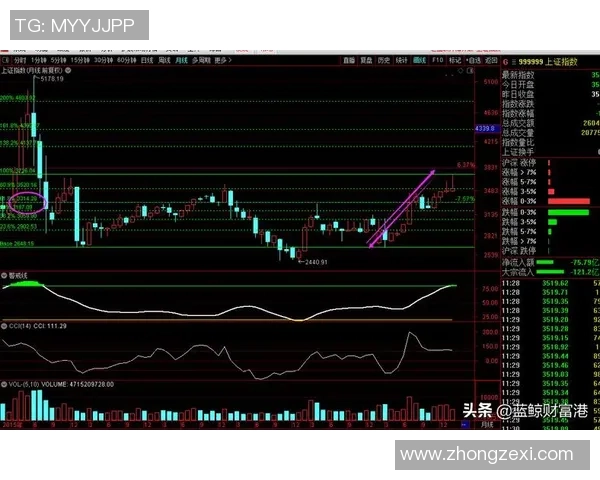Toggle the 画线 drawing tool button
Screen dimensions: 600x480
[x=419, y=60]
